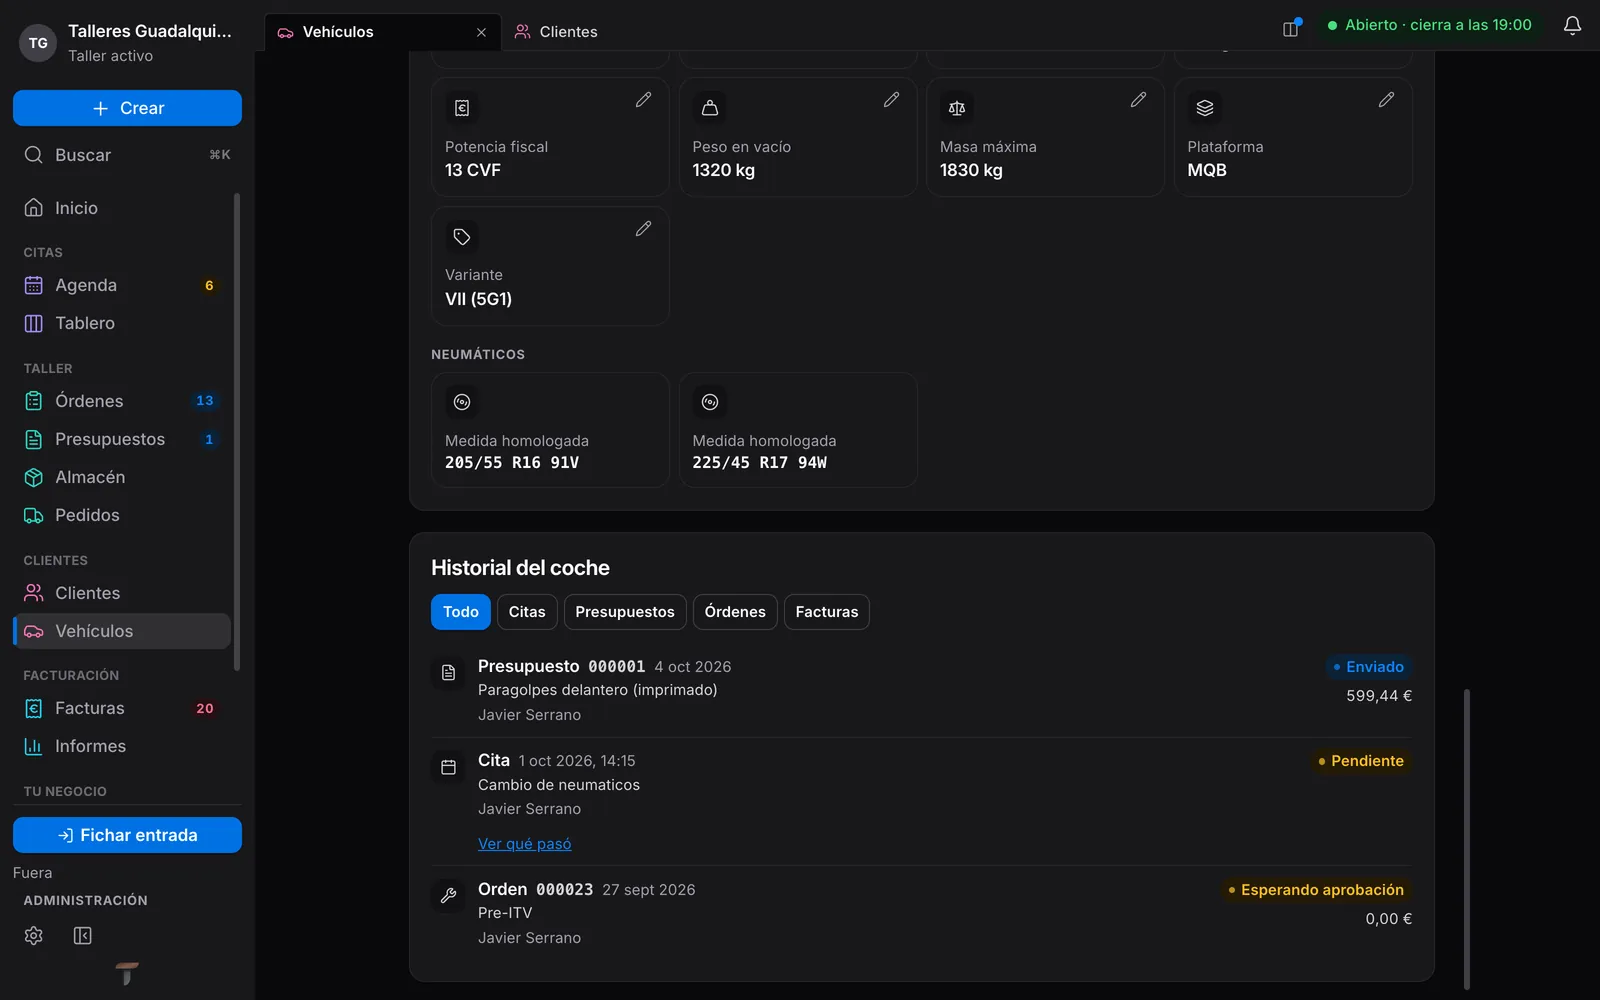The height and width of the screenshot is (1000, 1600).
Task: Open settings gear in sidebar
Action: tap(34, 935)
